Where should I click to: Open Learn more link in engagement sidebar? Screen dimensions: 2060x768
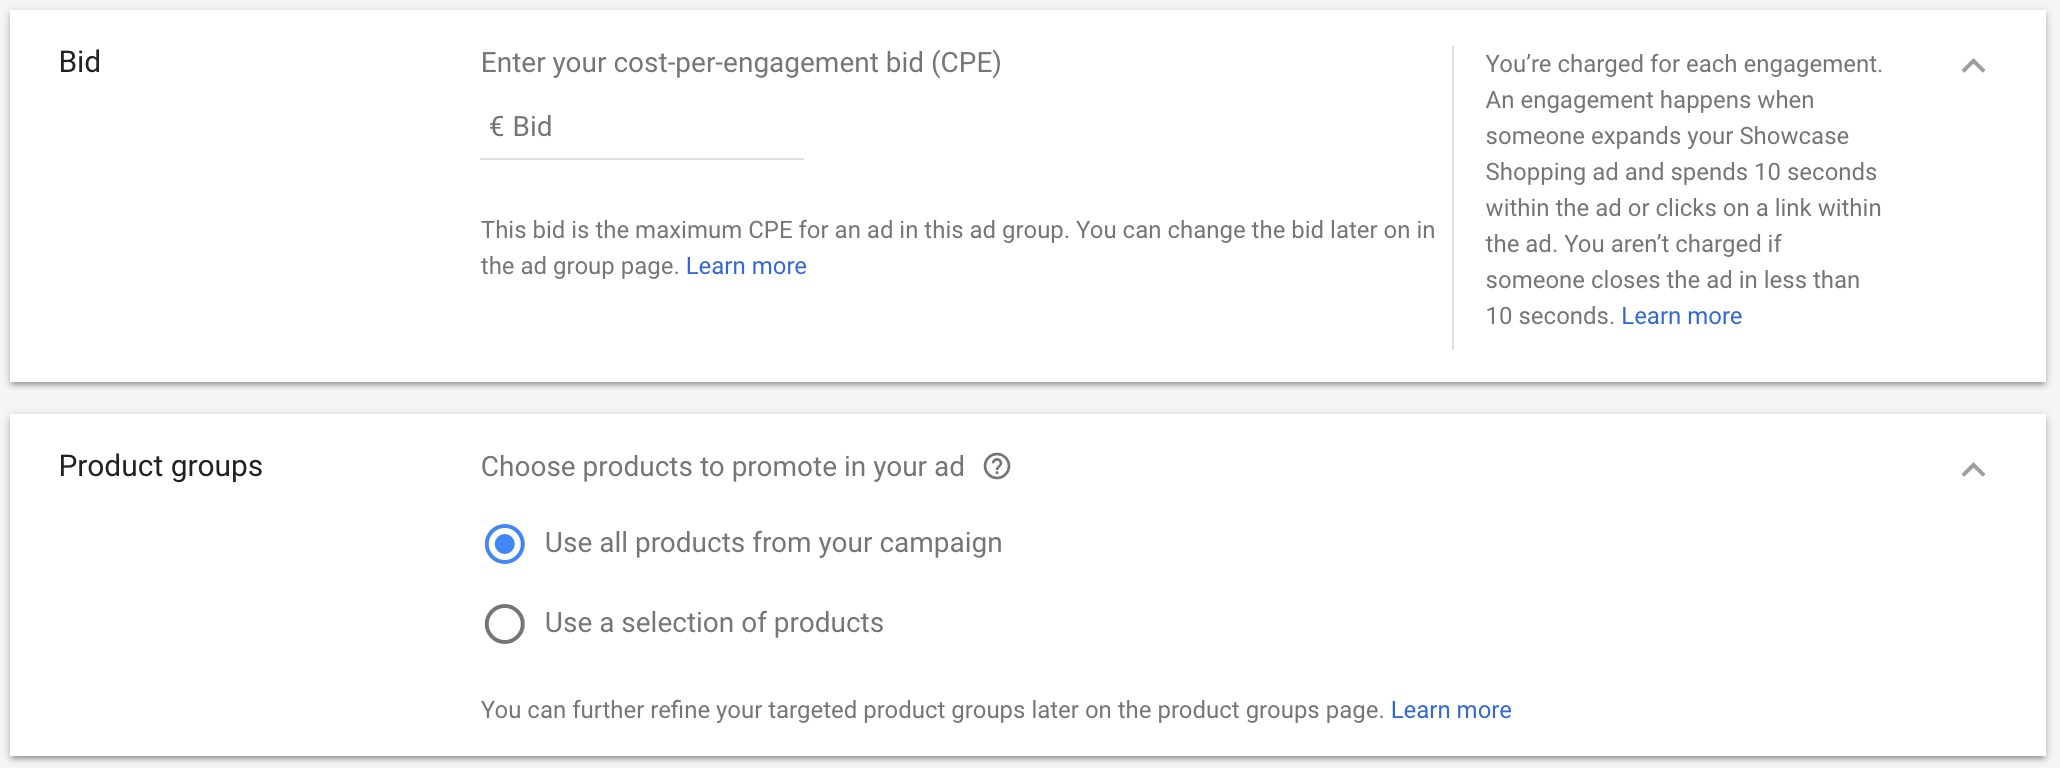[x=1681, y=316]
